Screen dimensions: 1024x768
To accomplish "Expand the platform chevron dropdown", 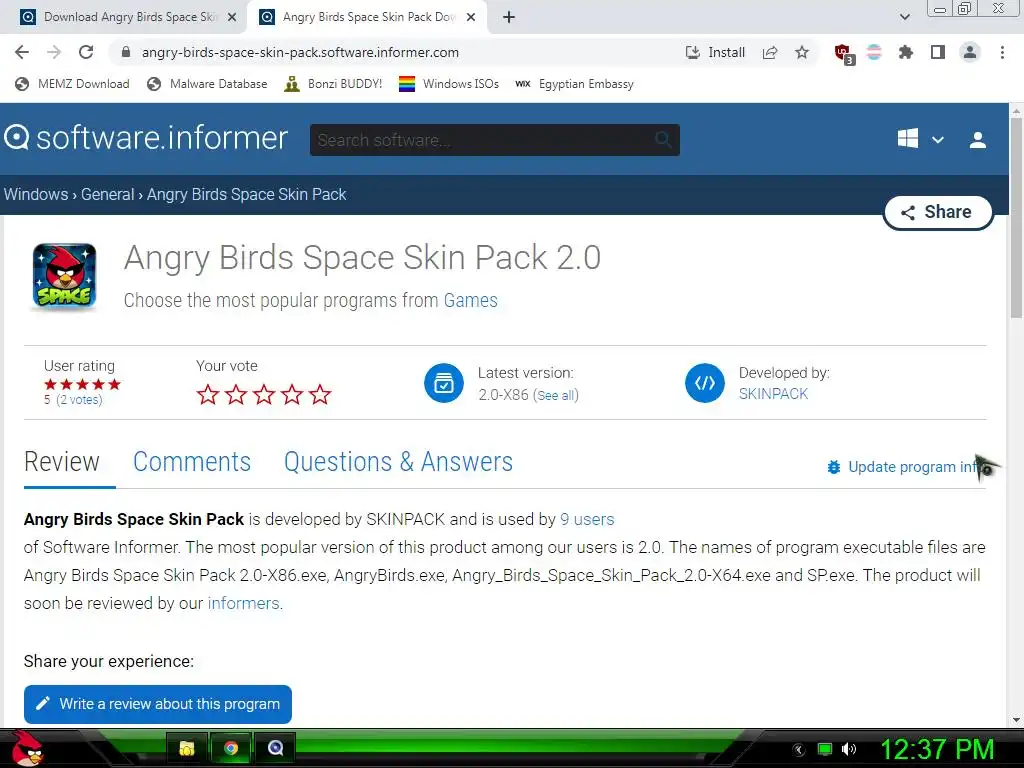I will pyautogui.click(x=938, y=140).
